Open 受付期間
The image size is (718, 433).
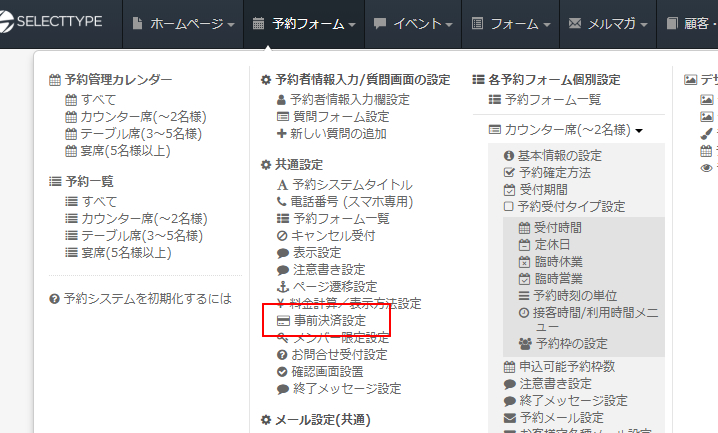click(x=535, y=189)
